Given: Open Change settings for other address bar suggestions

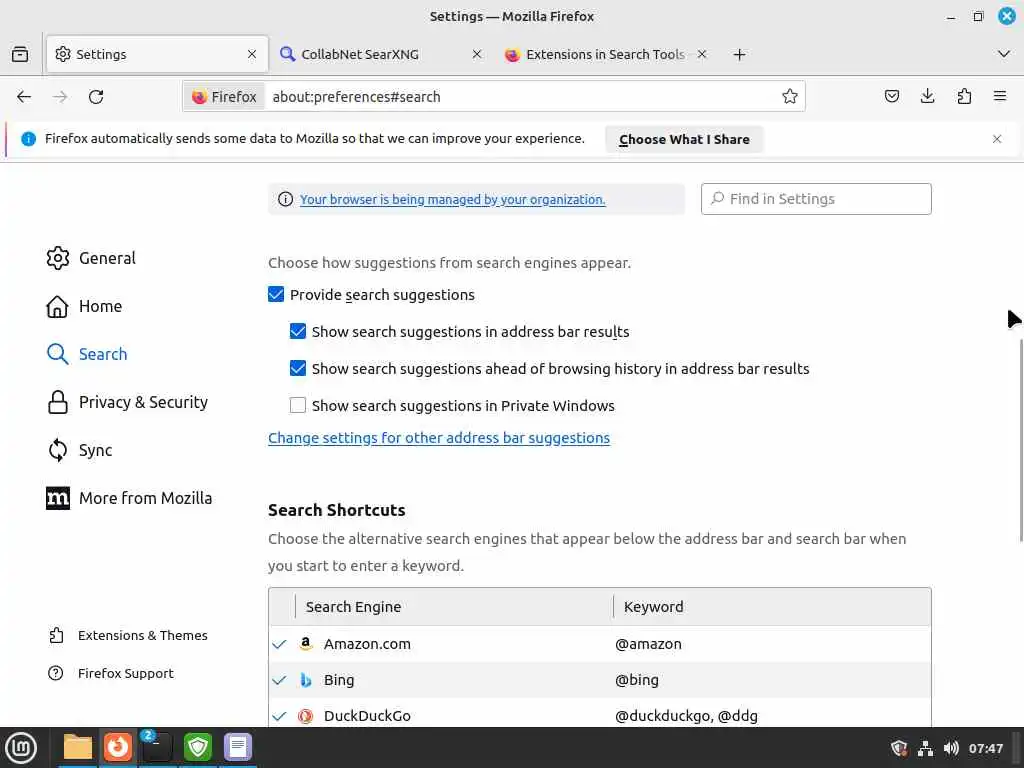Looking at the screenshot, I should click(439, 438).
